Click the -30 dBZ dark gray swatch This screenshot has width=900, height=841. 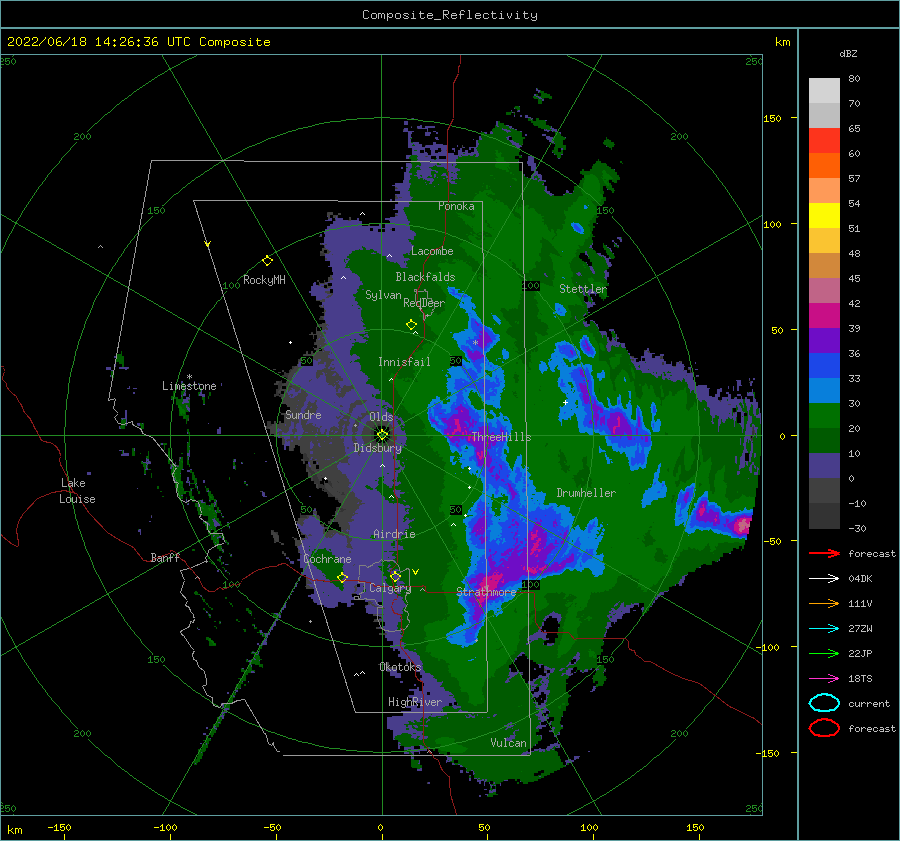(x=824, y=516)
